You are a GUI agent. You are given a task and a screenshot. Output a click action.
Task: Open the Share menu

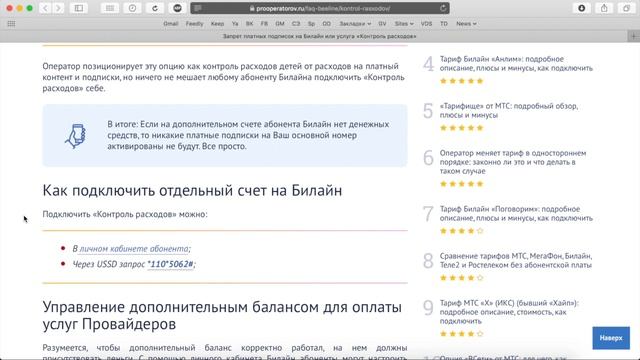(604, 8)
